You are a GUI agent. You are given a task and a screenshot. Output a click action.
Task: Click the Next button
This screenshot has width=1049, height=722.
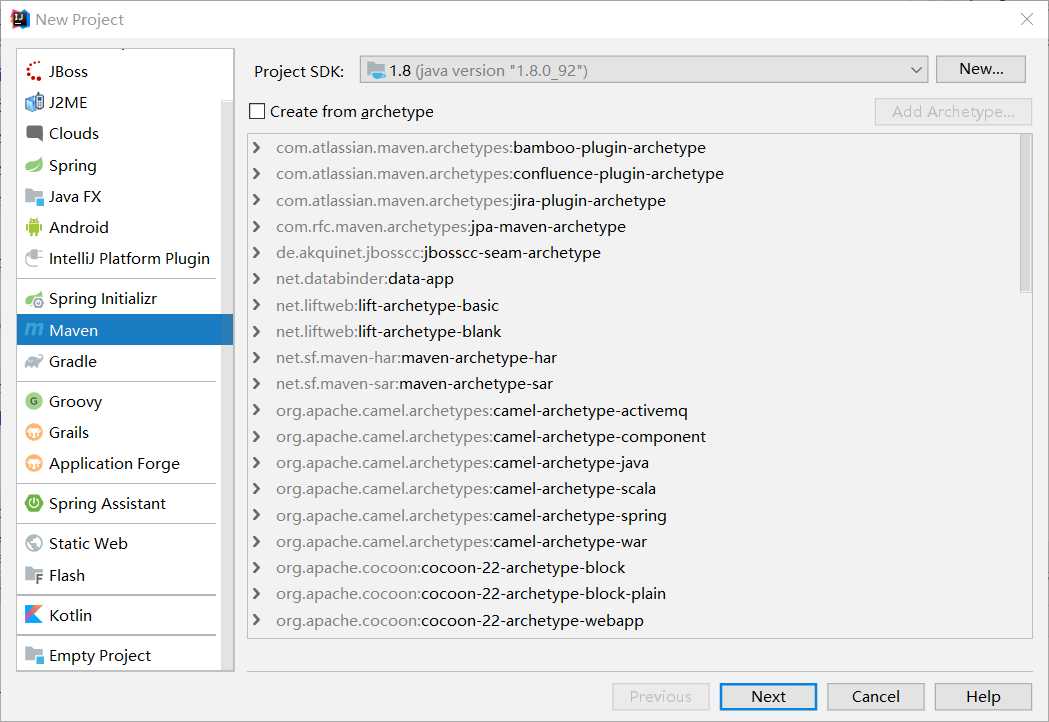coord(768,697)
